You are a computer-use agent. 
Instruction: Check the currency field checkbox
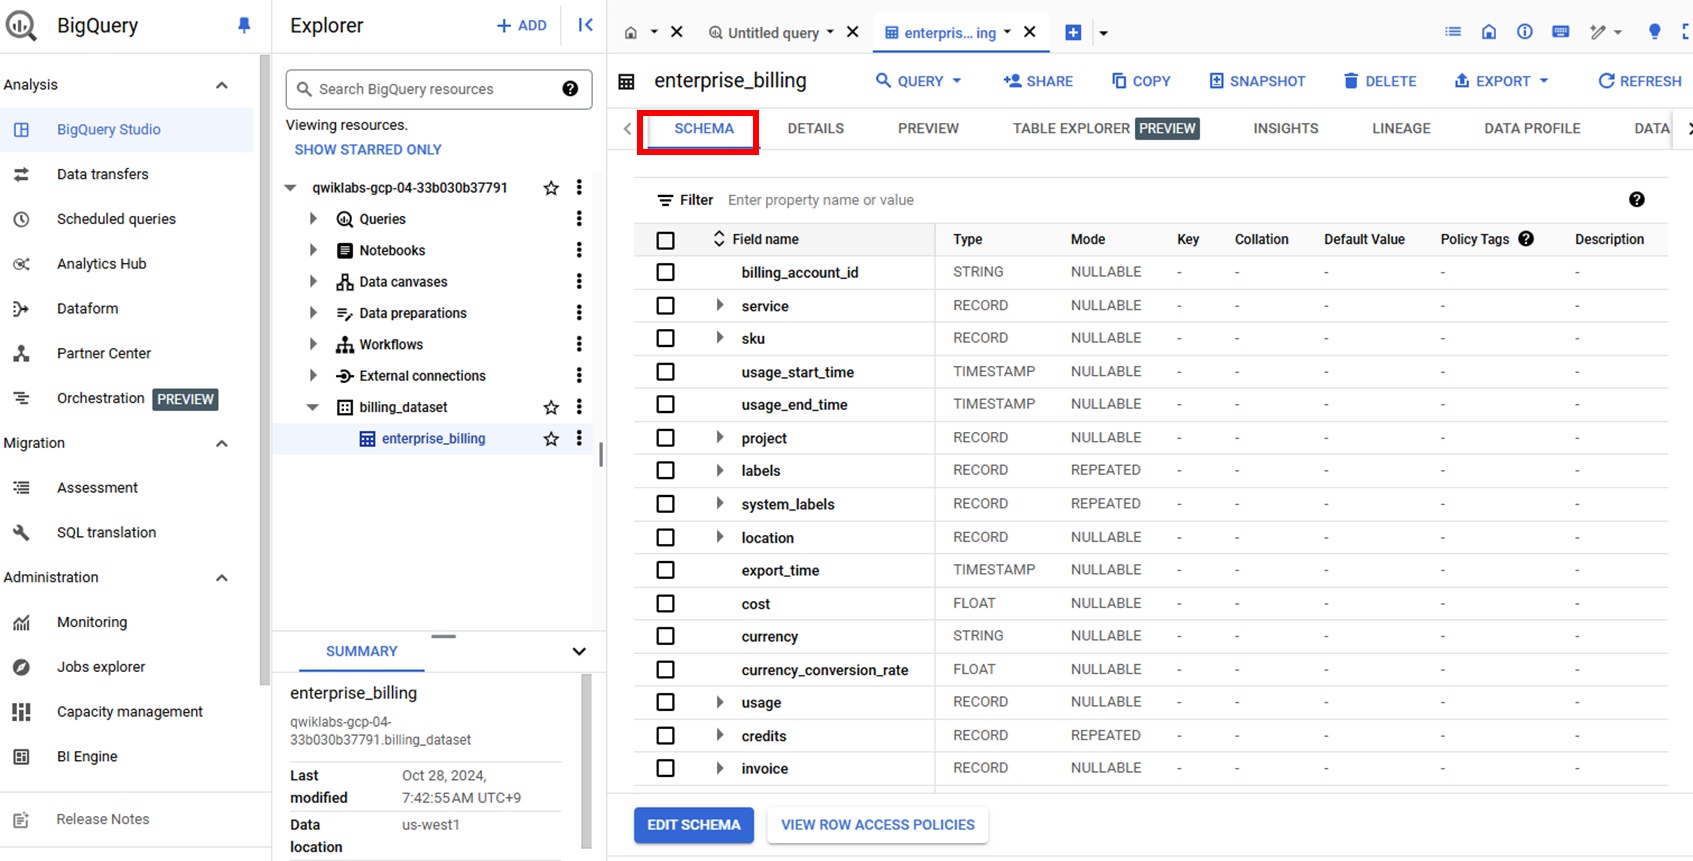click(665, 636)
